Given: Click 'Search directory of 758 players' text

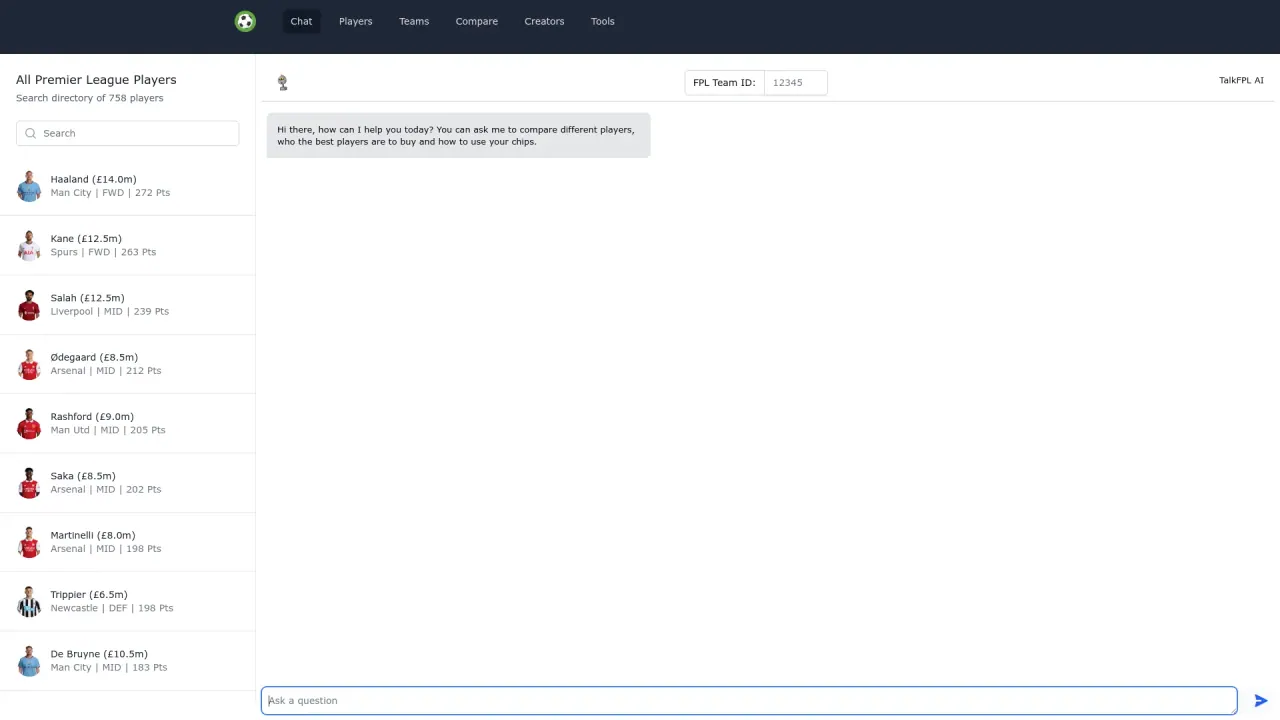Looking at the screenshot, I should [x=90, y=98].
